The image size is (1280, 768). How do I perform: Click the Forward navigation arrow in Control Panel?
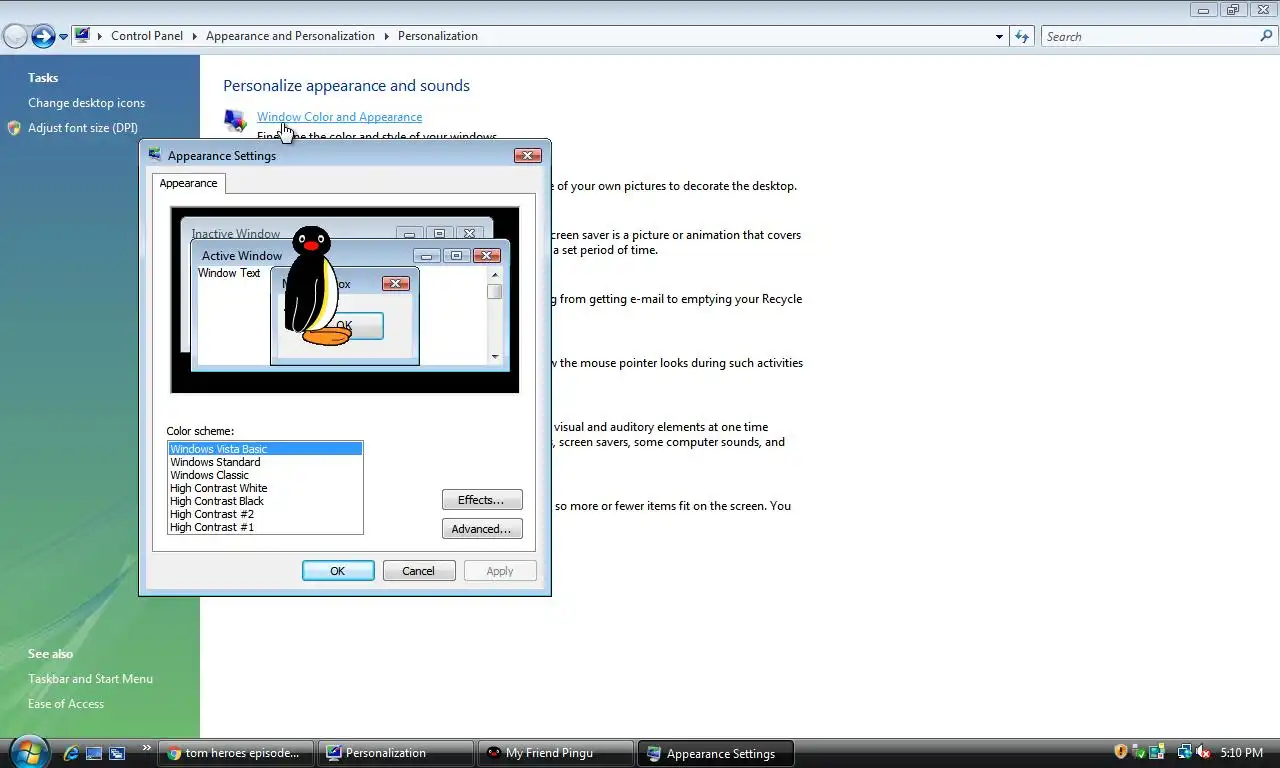click(x=43, y=37)
